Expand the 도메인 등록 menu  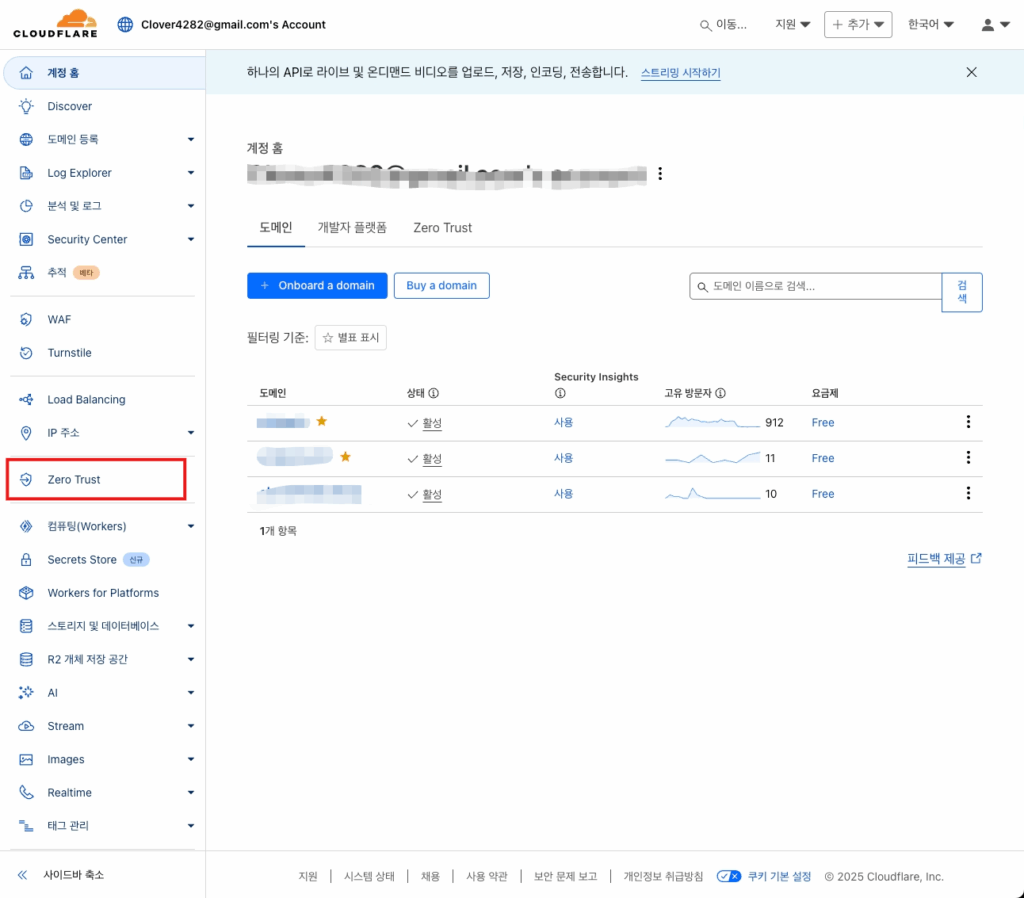click(x=191, y=139)
